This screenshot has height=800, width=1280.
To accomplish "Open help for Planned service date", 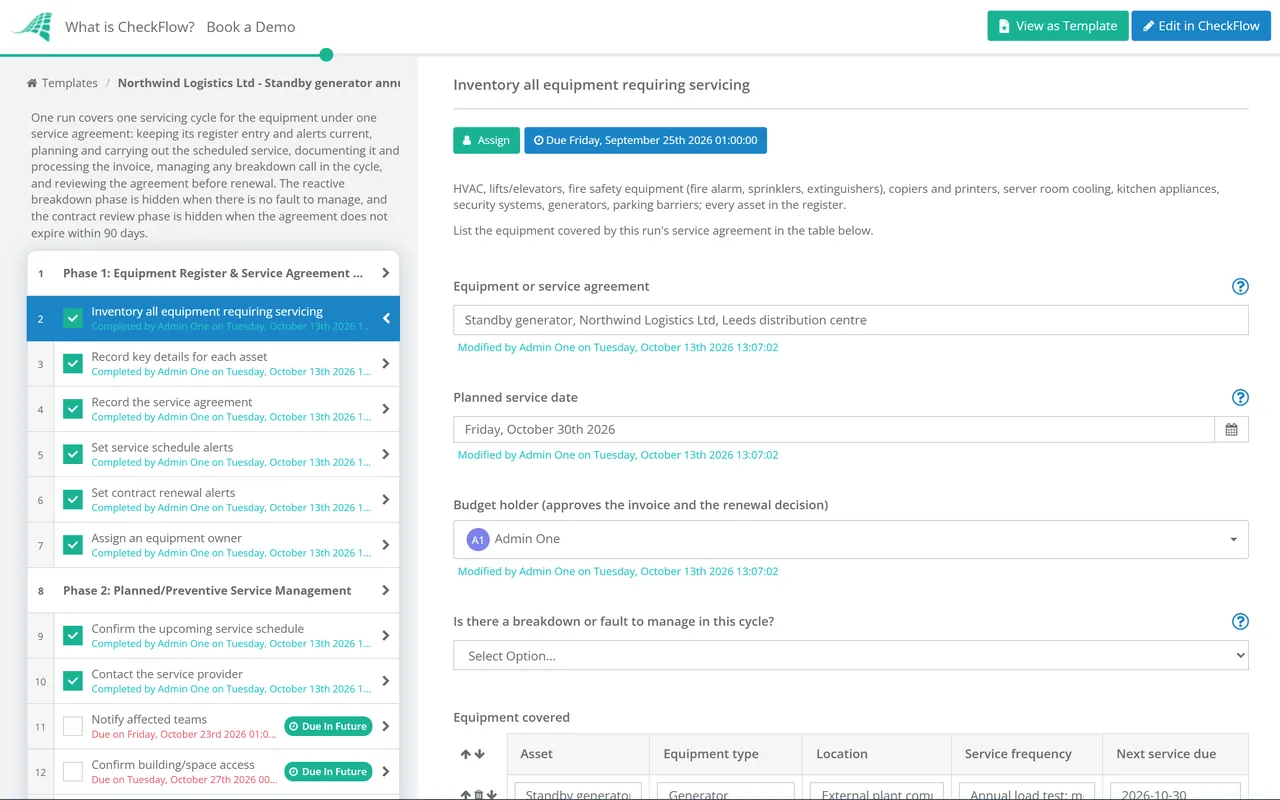I will [1240, 397].
